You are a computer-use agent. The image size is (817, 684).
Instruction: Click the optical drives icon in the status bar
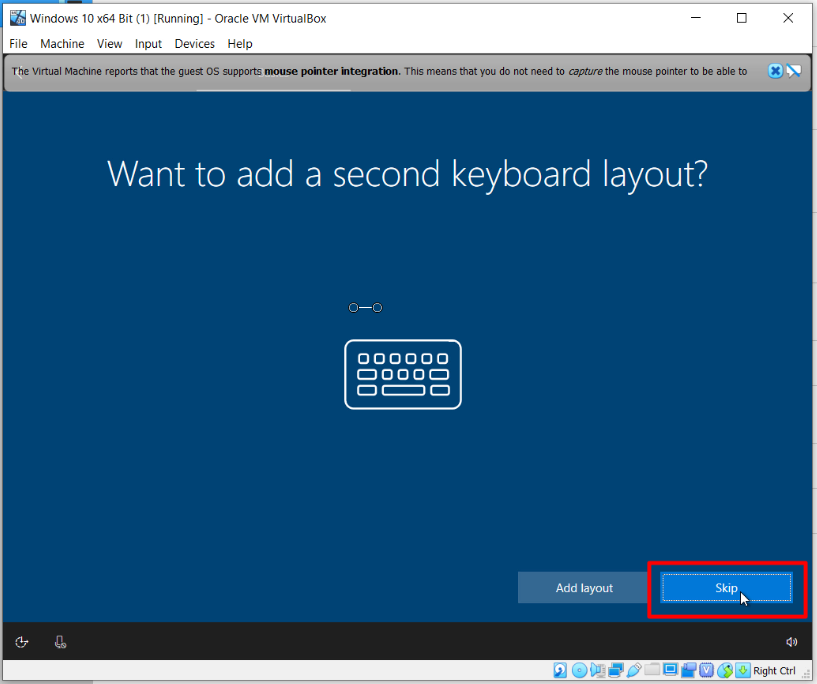578,670
